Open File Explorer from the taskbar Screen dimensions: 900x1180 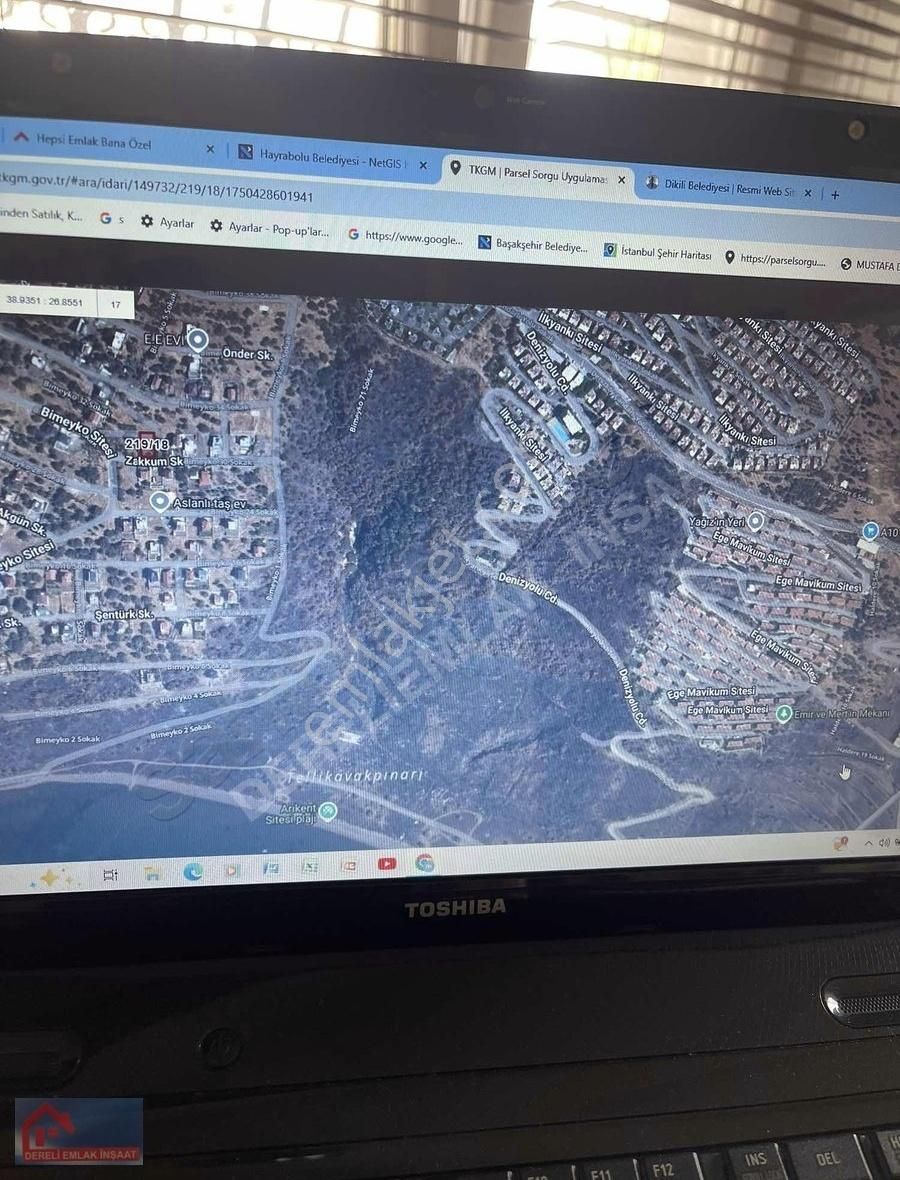(x=152, y=873)
